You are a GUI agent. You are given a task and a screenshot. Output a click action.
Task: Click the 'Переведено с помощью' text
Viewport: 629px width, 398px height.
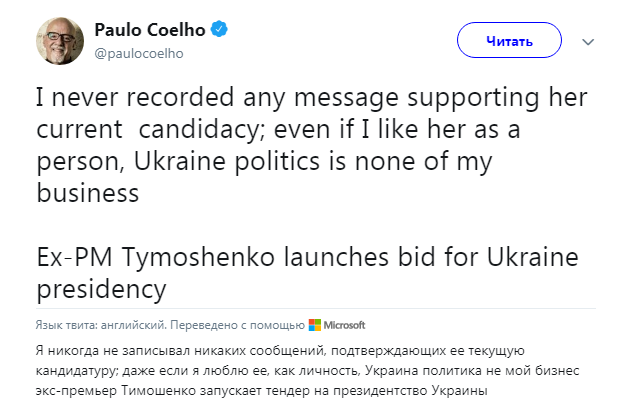237,325
